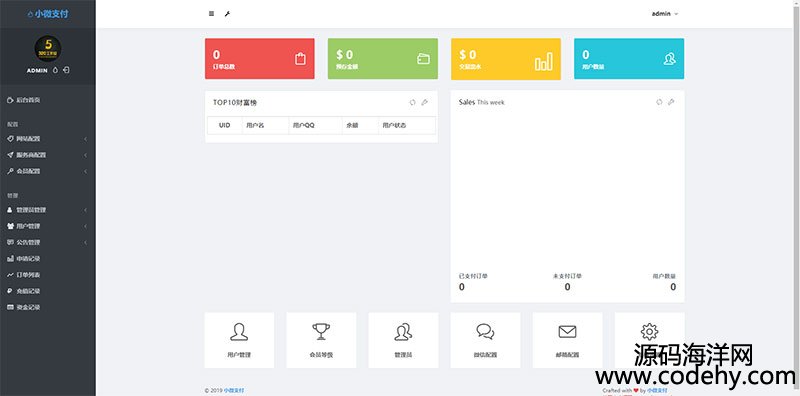Open the 用户管理 sidebar menu
Viewport: 800px width, 396px height.
[x=47, y=226]
